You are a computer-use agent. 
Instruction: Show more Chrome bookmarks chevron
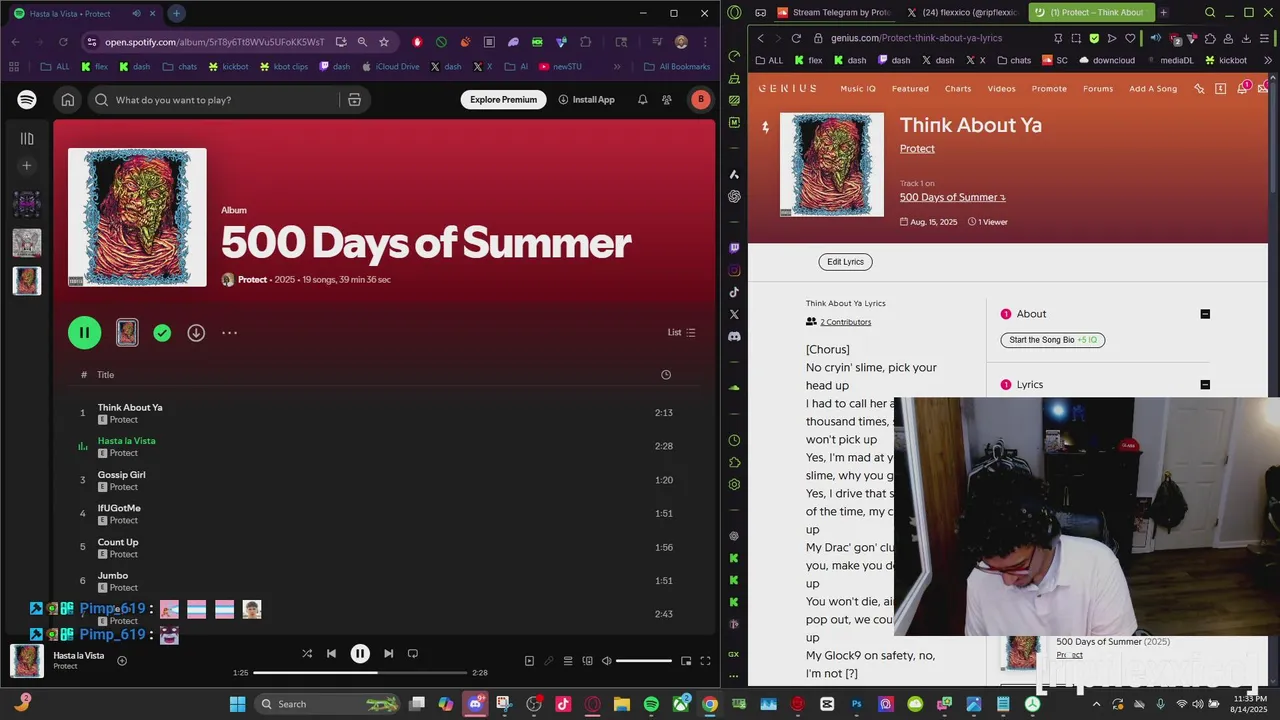click(x=617, y=67)
